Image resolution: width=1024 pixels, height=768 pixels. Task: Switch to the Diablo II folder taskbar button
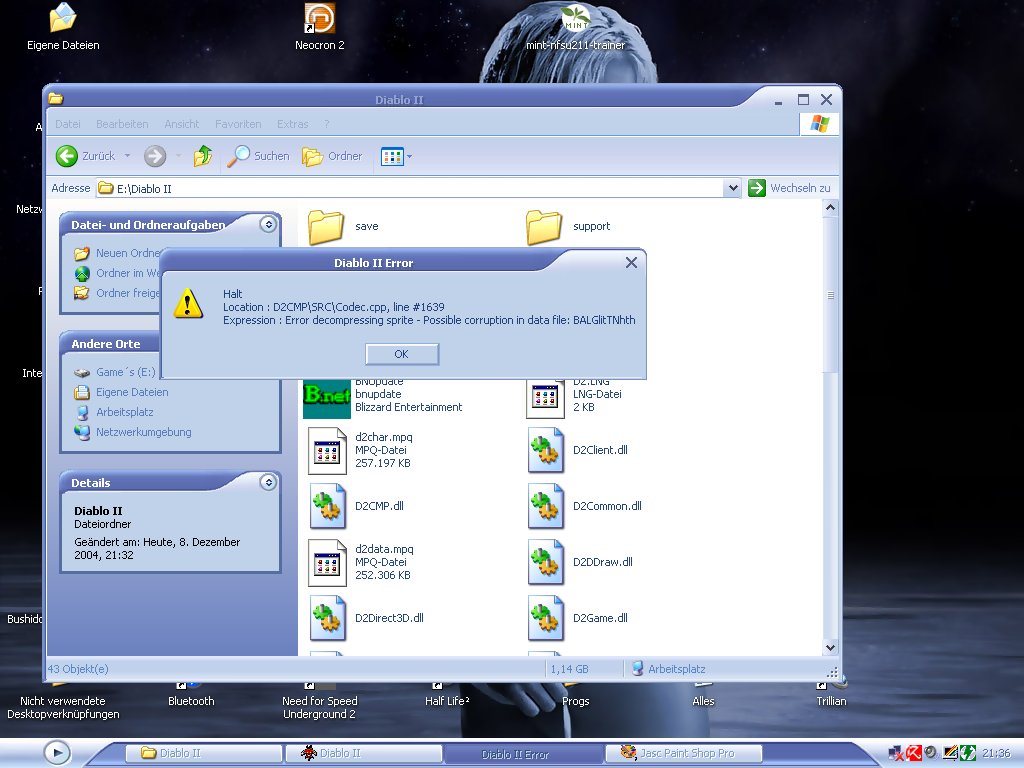click(x=203, y=753)
